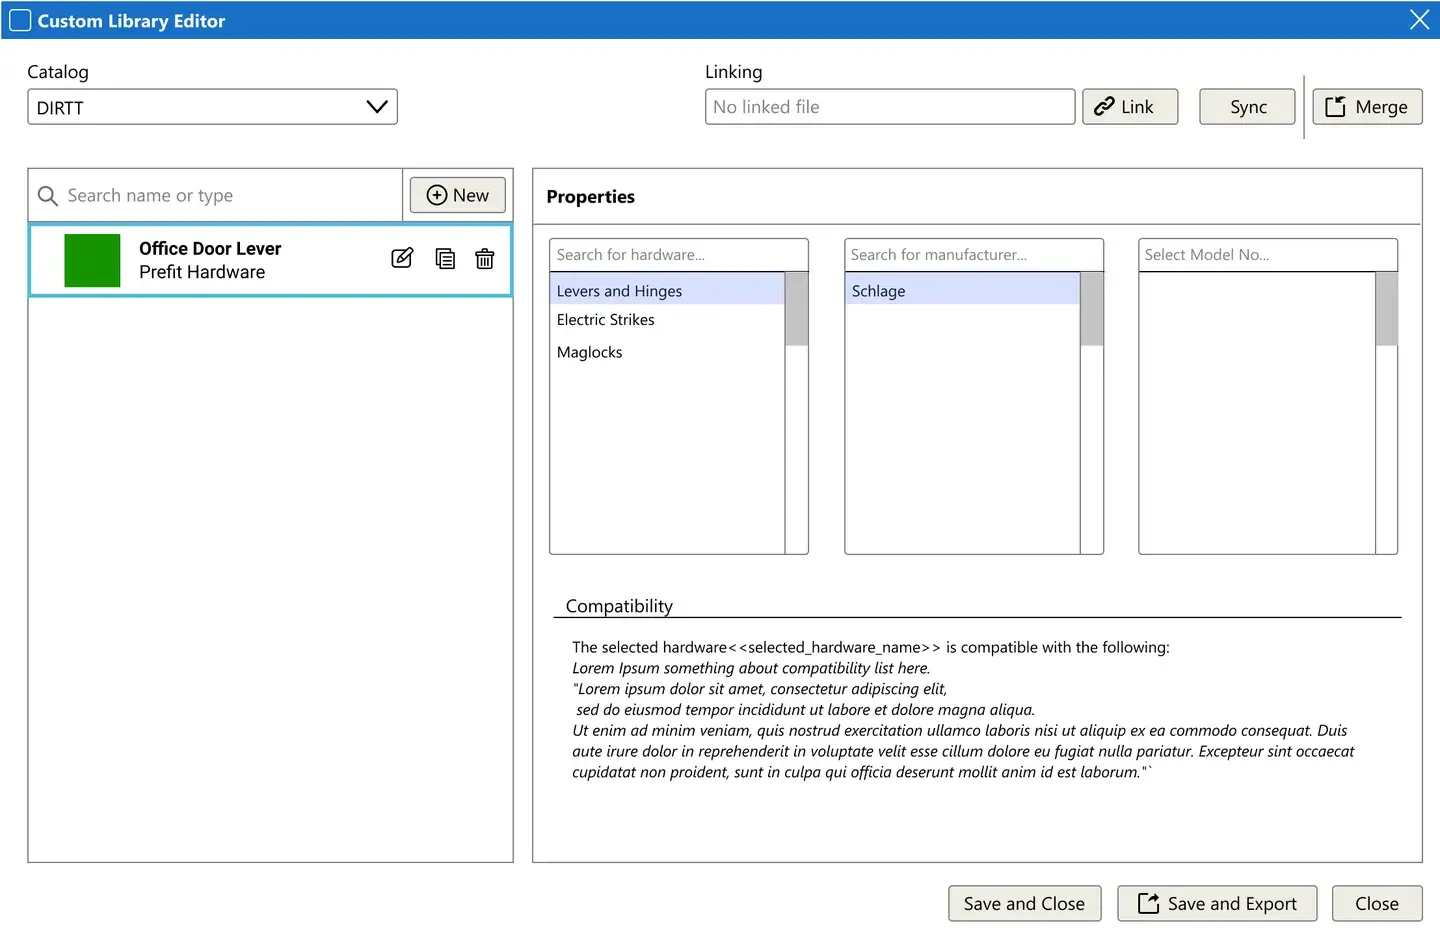Select Maglocks in hardware list
Viewport: 1440px width, 945px height.
[x=667, y=352]
